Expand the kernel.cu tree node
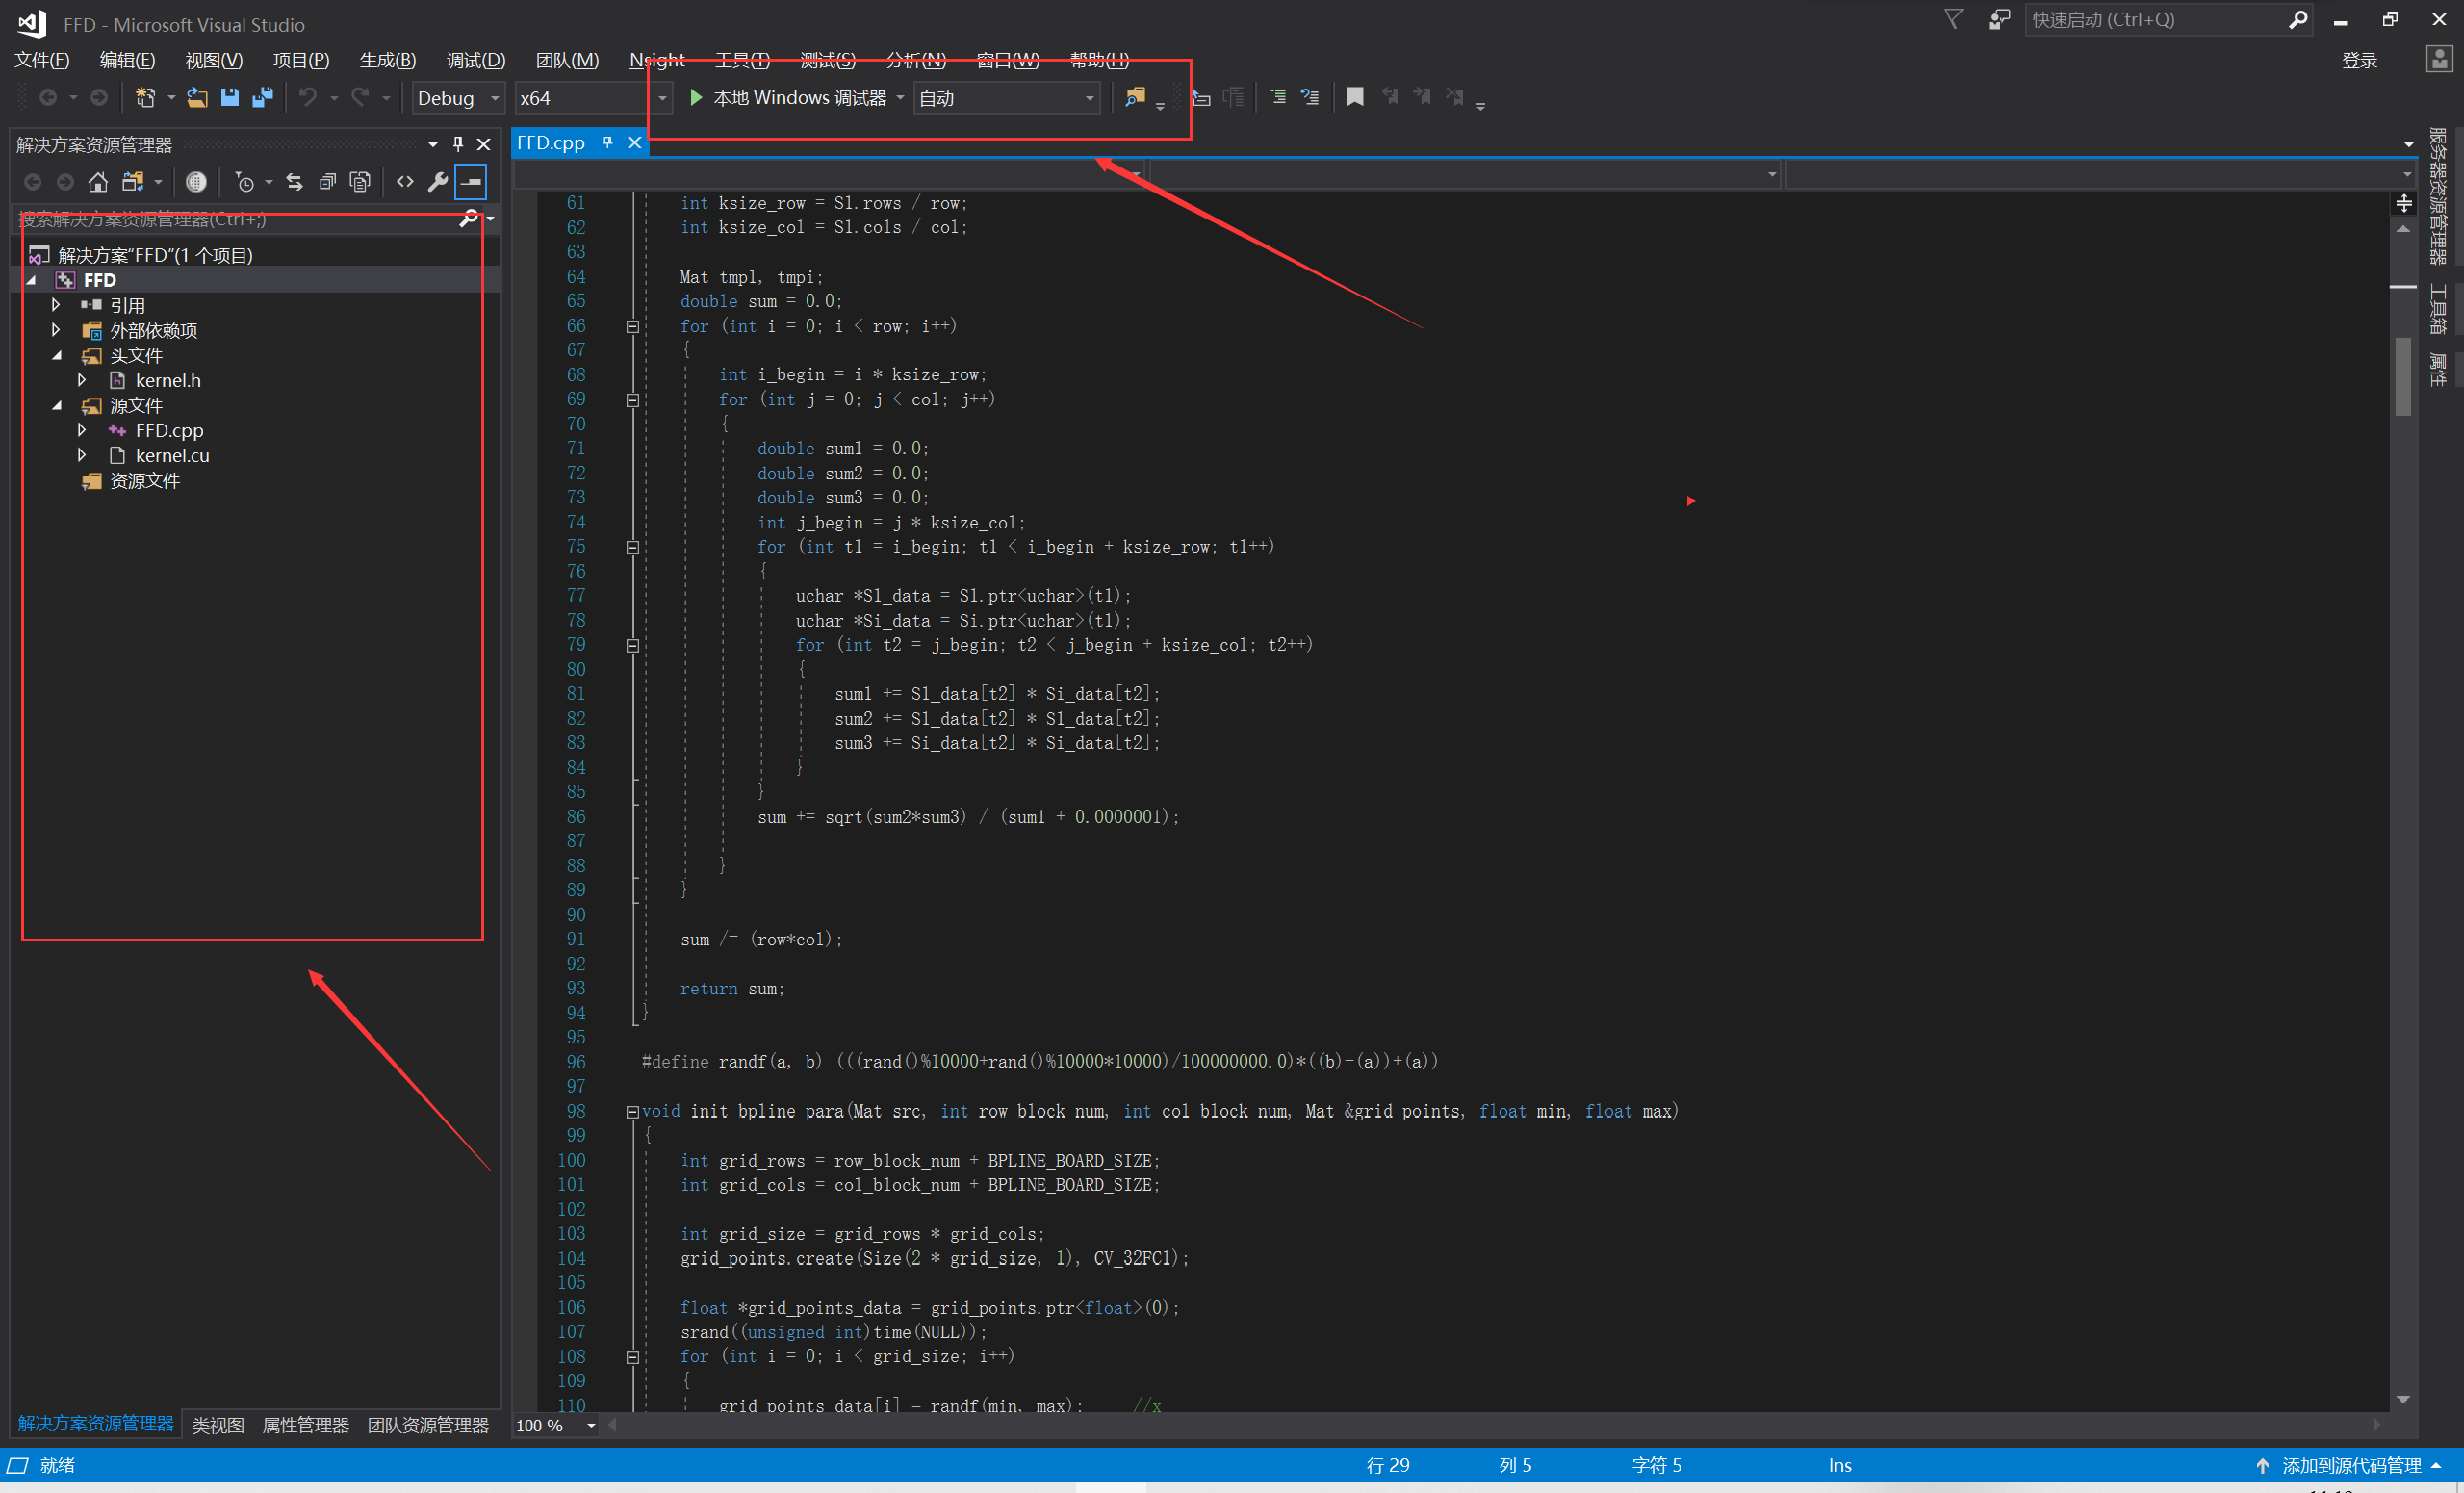 pyautogui.click(x=82, y=455)
